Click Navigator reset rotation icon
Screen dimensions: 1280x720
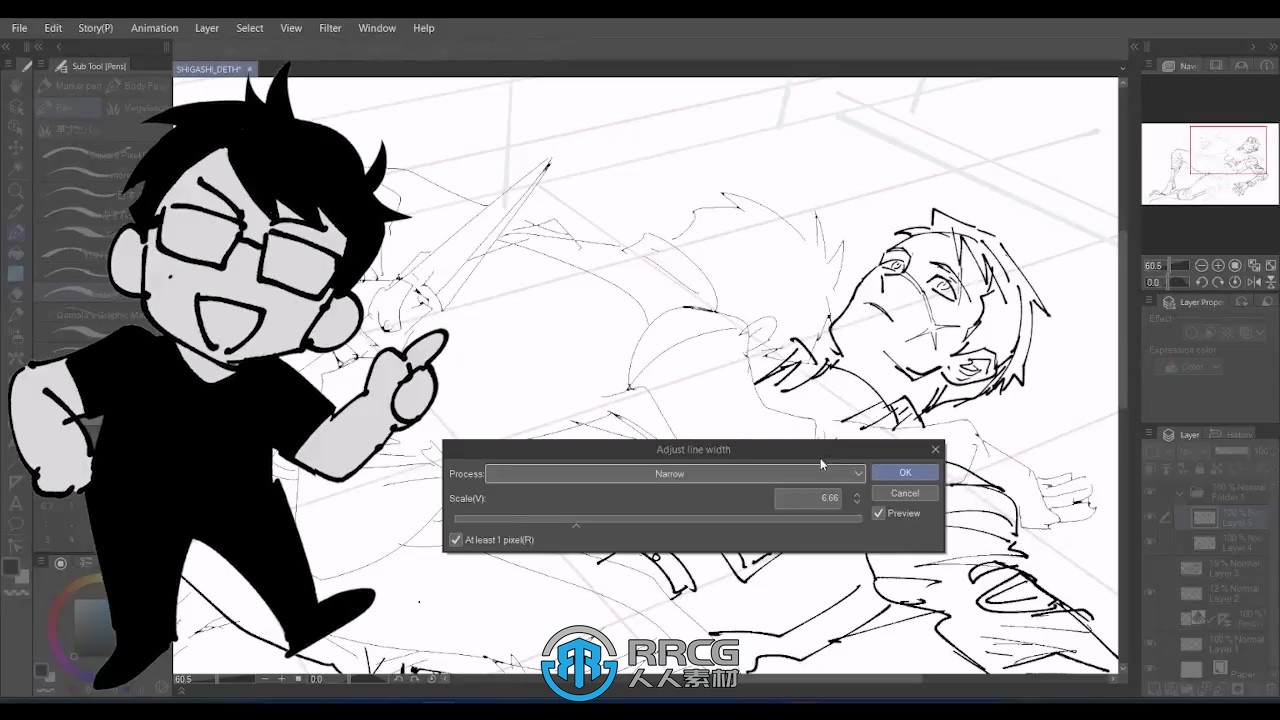1235,282
